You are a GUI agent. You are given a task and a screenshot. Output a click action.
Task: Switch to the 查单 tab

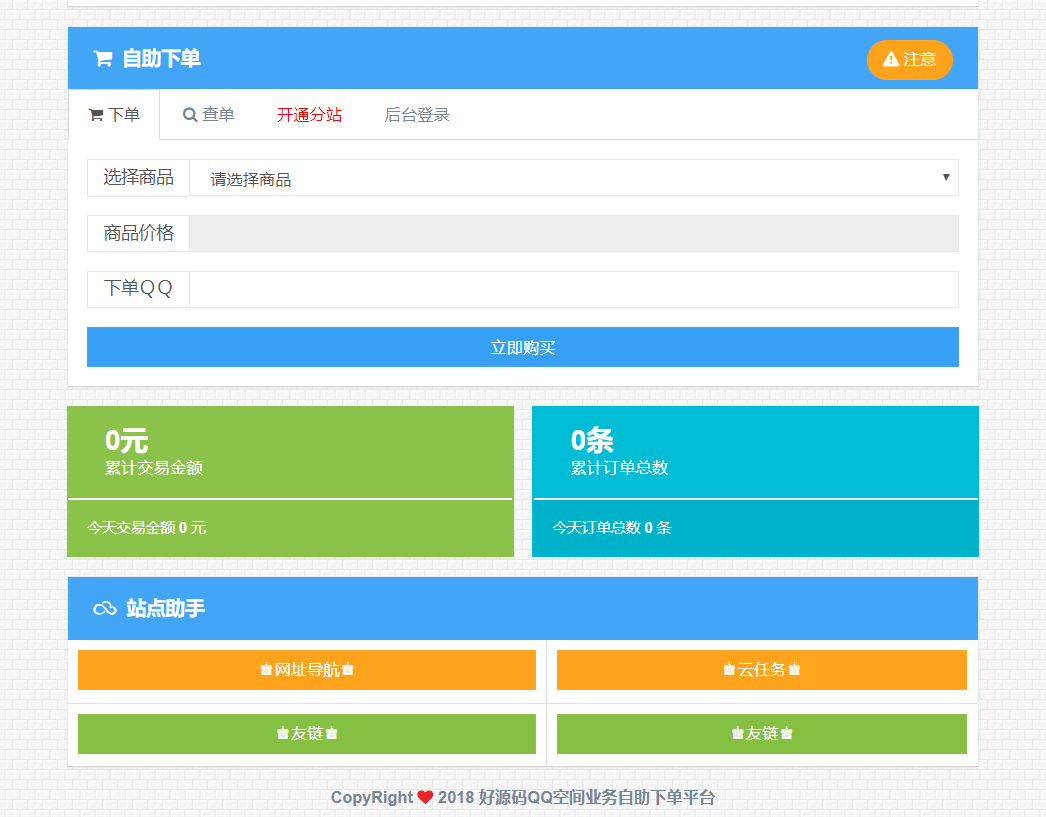[208, 114]
